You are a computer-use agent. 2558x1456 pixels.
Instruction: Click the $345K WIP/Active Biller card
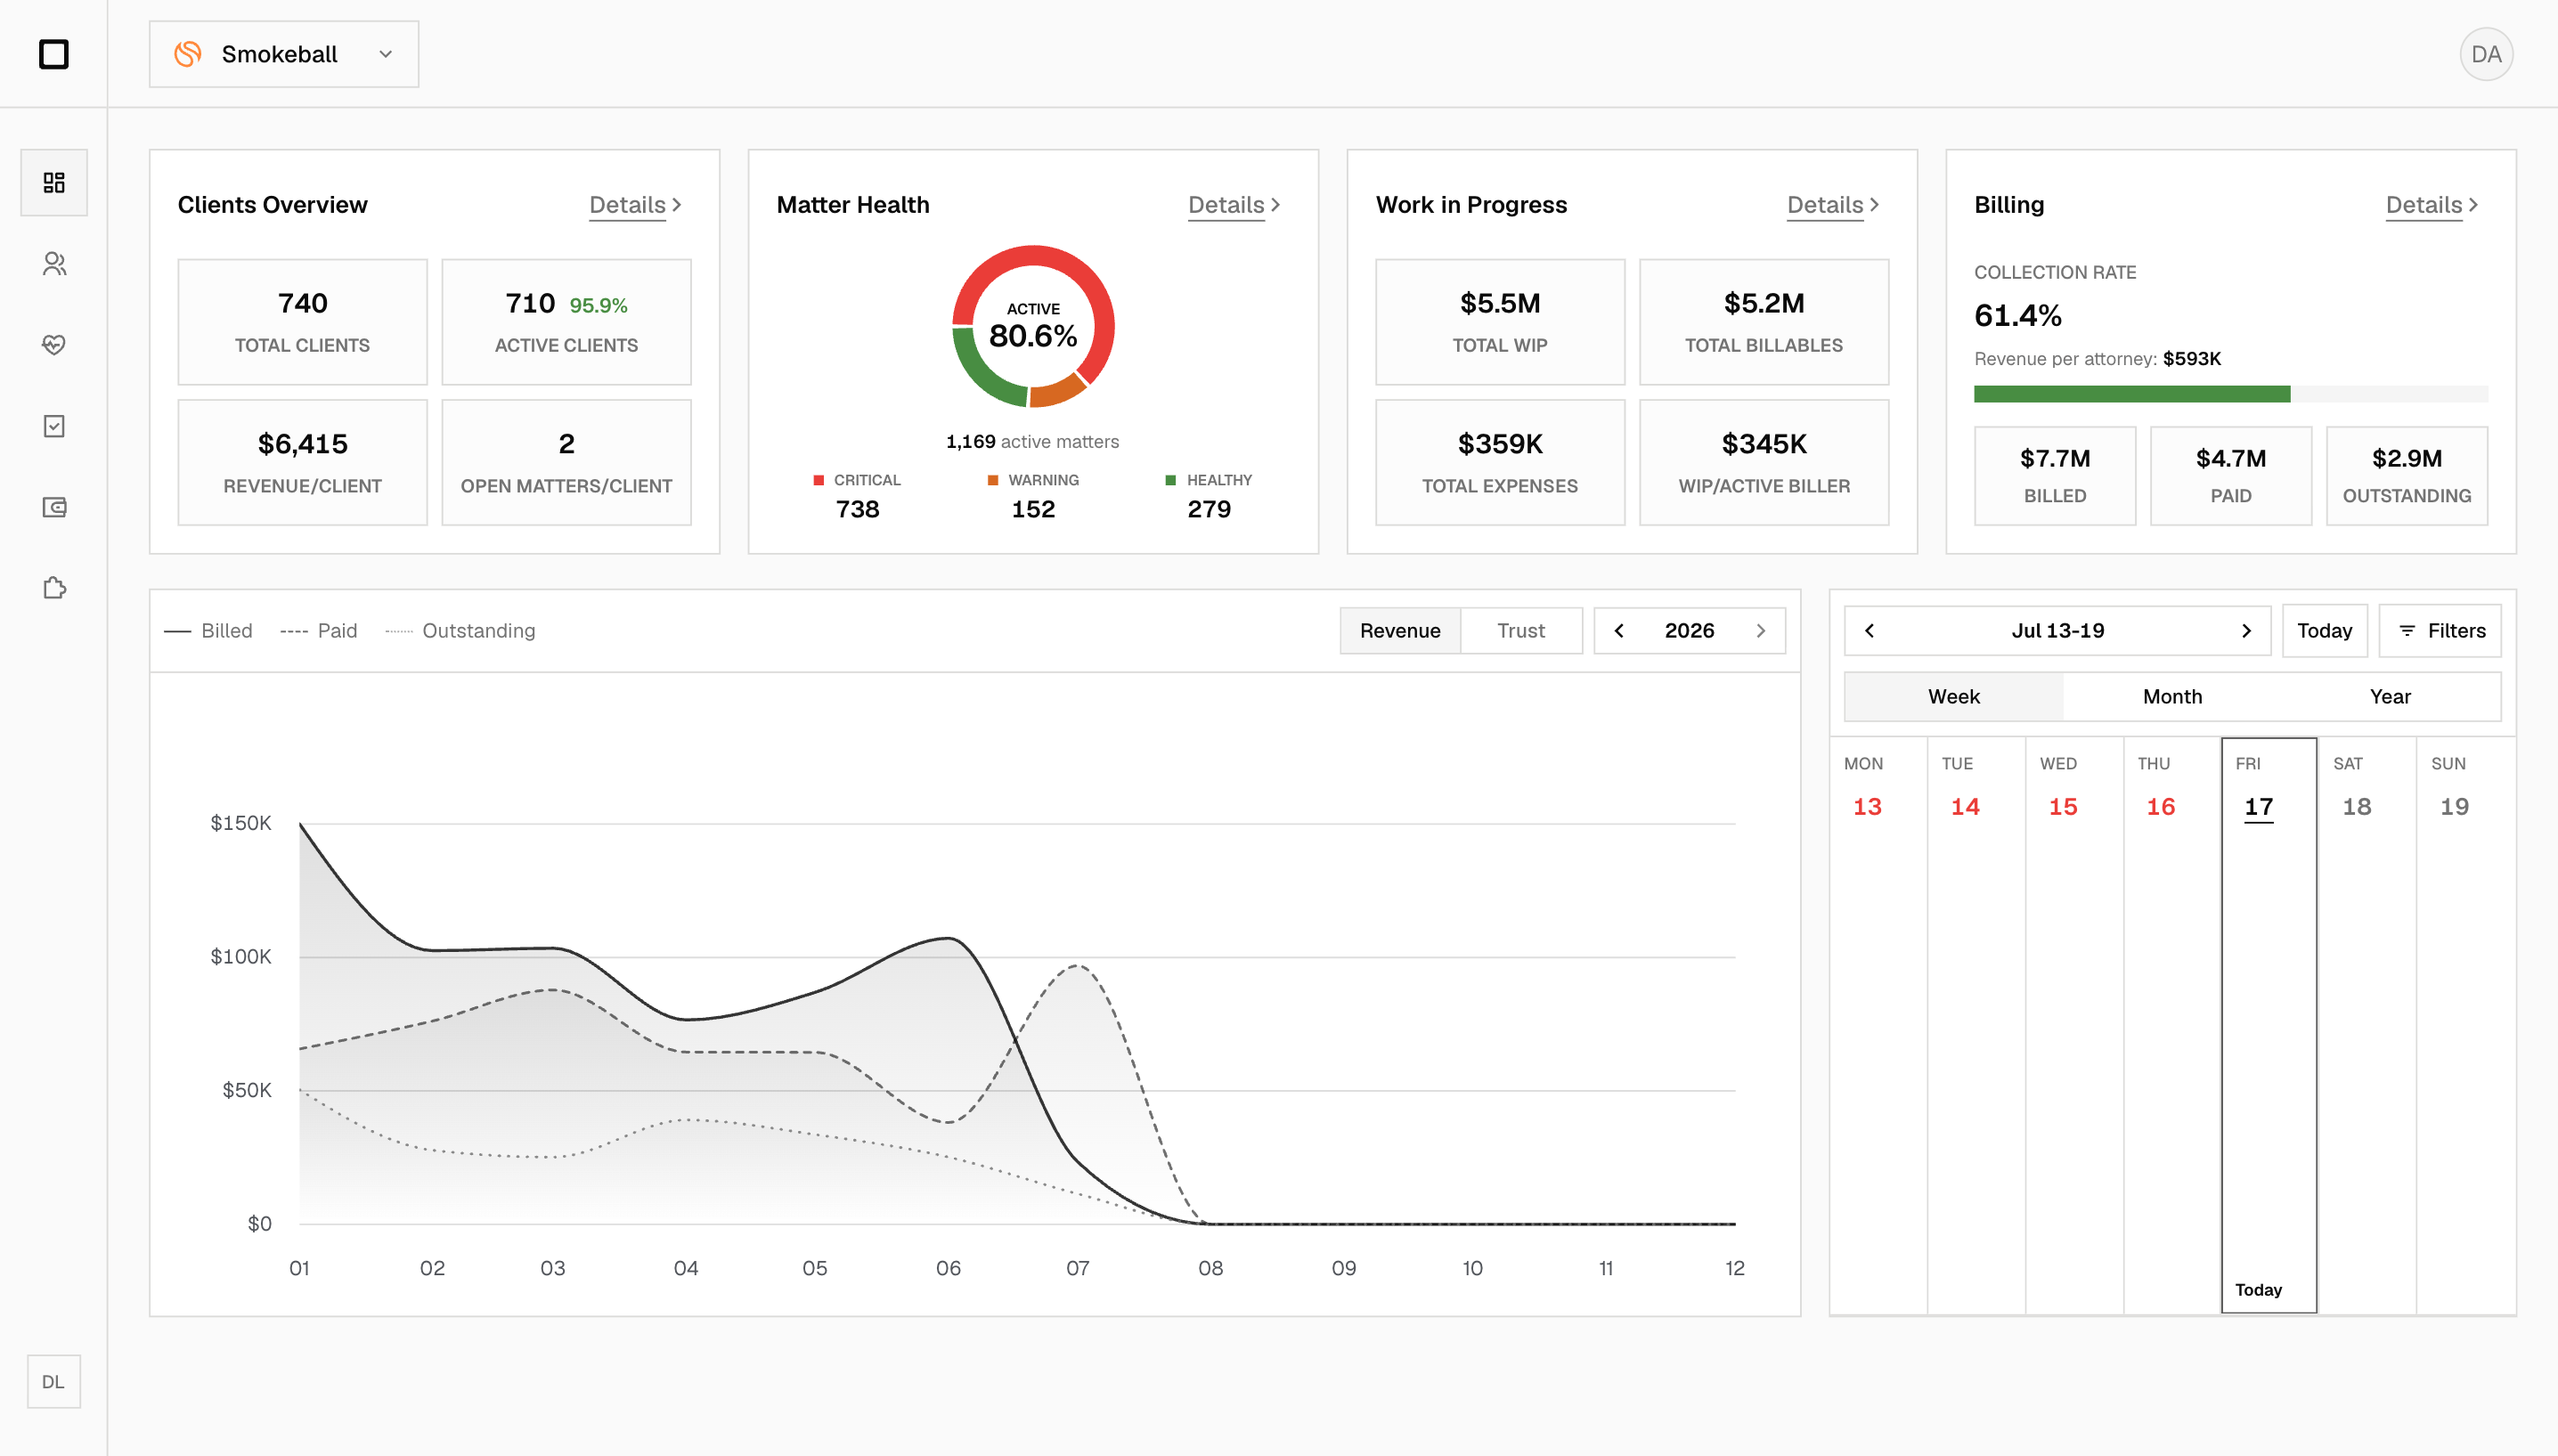(x=1764, y=462)
